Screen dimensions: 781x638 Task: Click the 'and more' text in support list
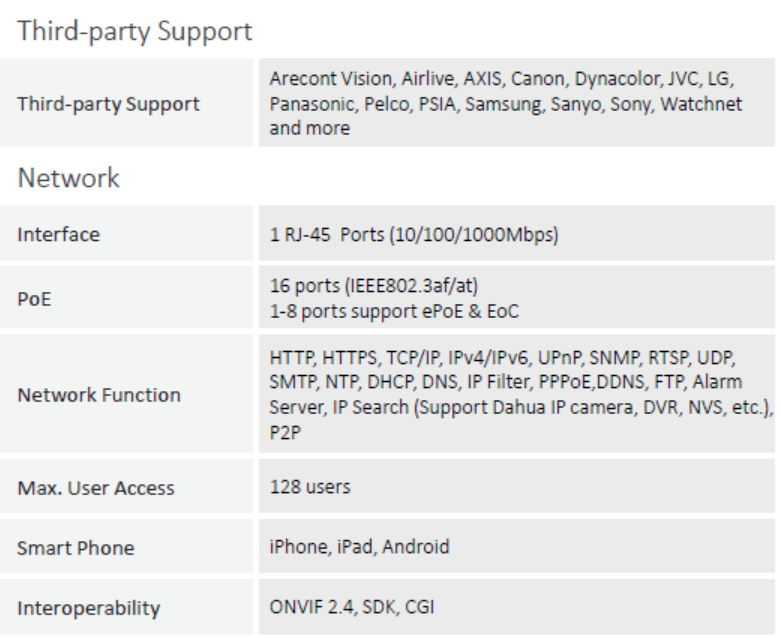click(x=310, y=128)
